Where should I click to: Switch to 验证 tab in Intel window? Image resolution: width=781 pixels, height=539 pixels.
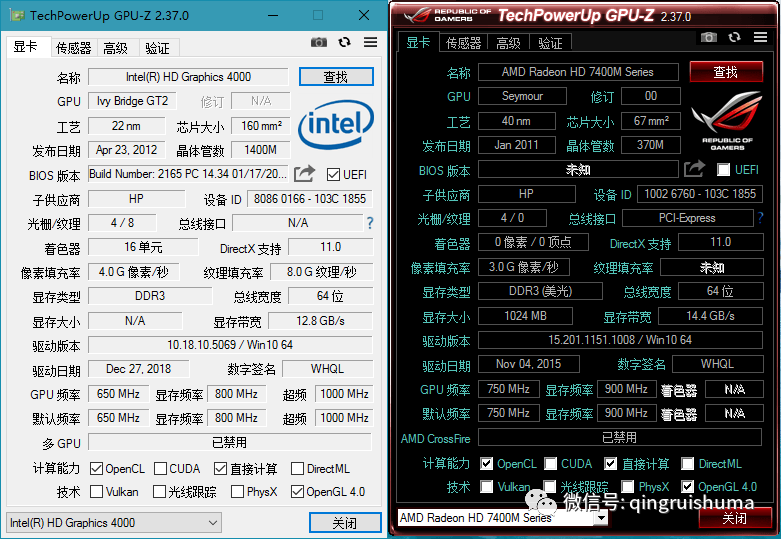157,48
